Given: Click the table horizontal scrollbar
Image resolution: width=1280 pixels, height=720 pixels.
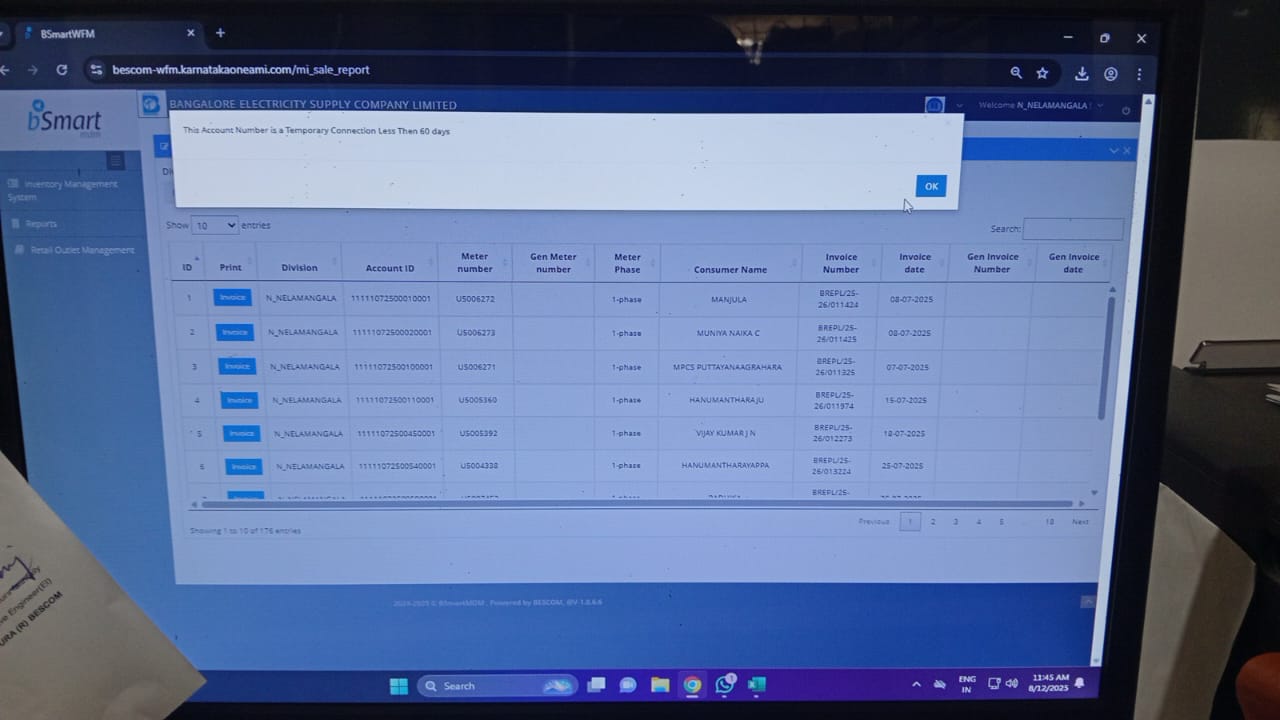Looking at the screenshot, I should tap(635, 504).
